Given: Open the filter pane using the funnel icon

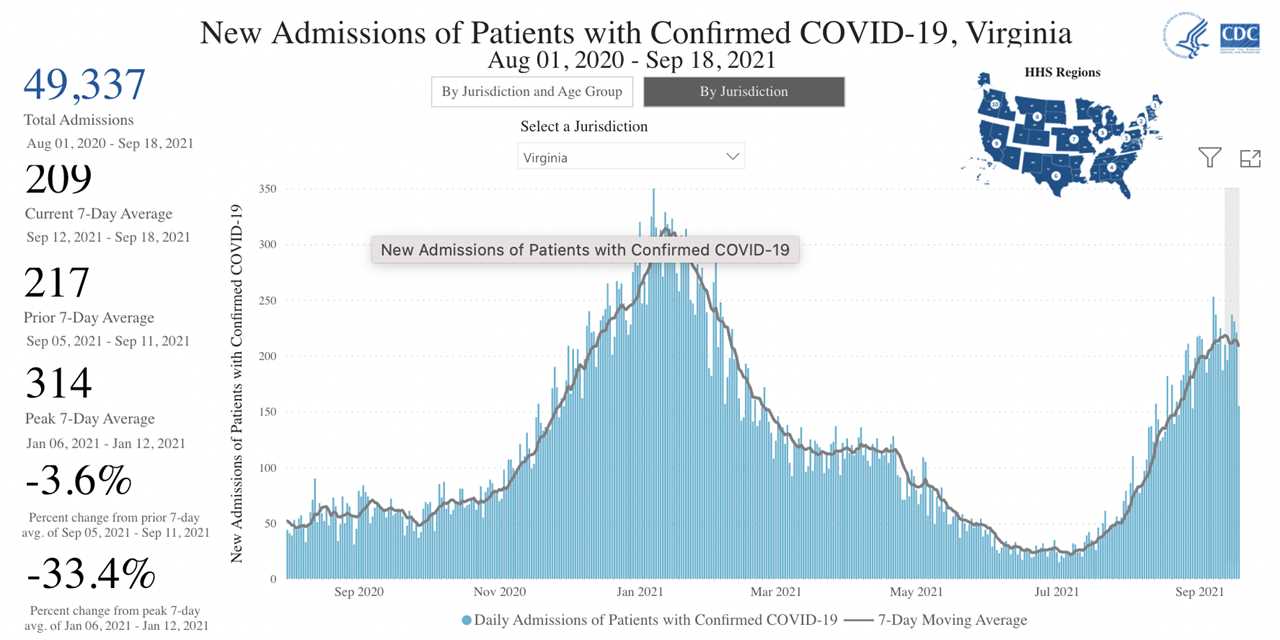Looking at the screenshot, I should click(x=1209, y=158).
